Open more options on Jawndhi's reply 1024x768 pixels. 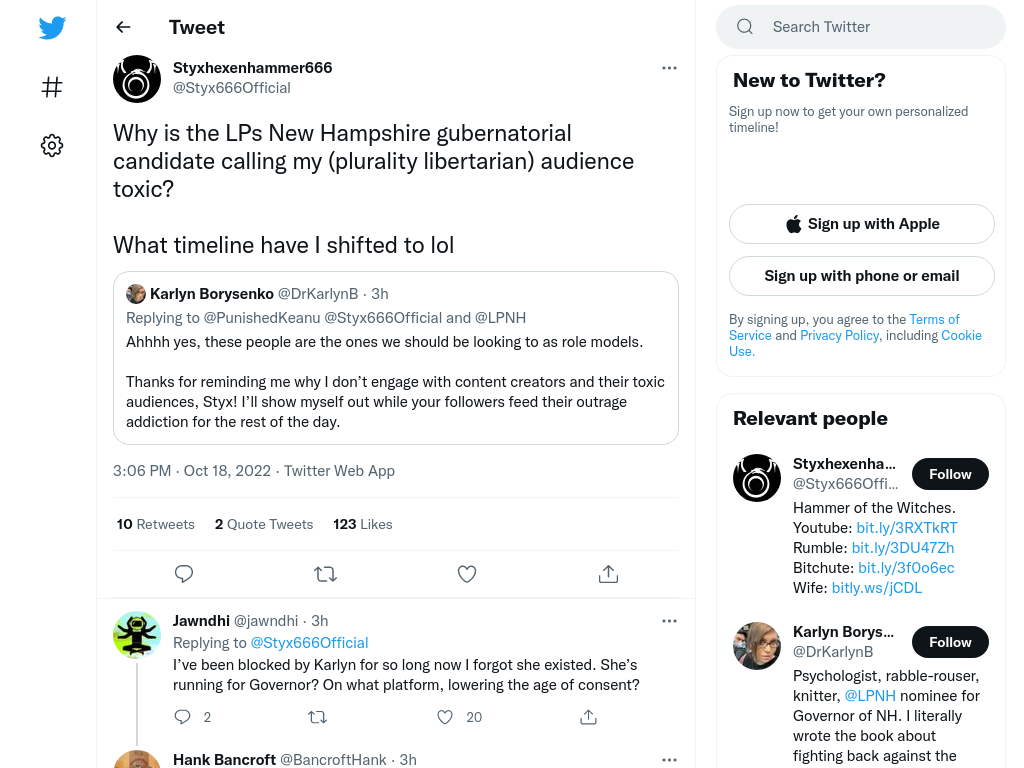(669, 621)
